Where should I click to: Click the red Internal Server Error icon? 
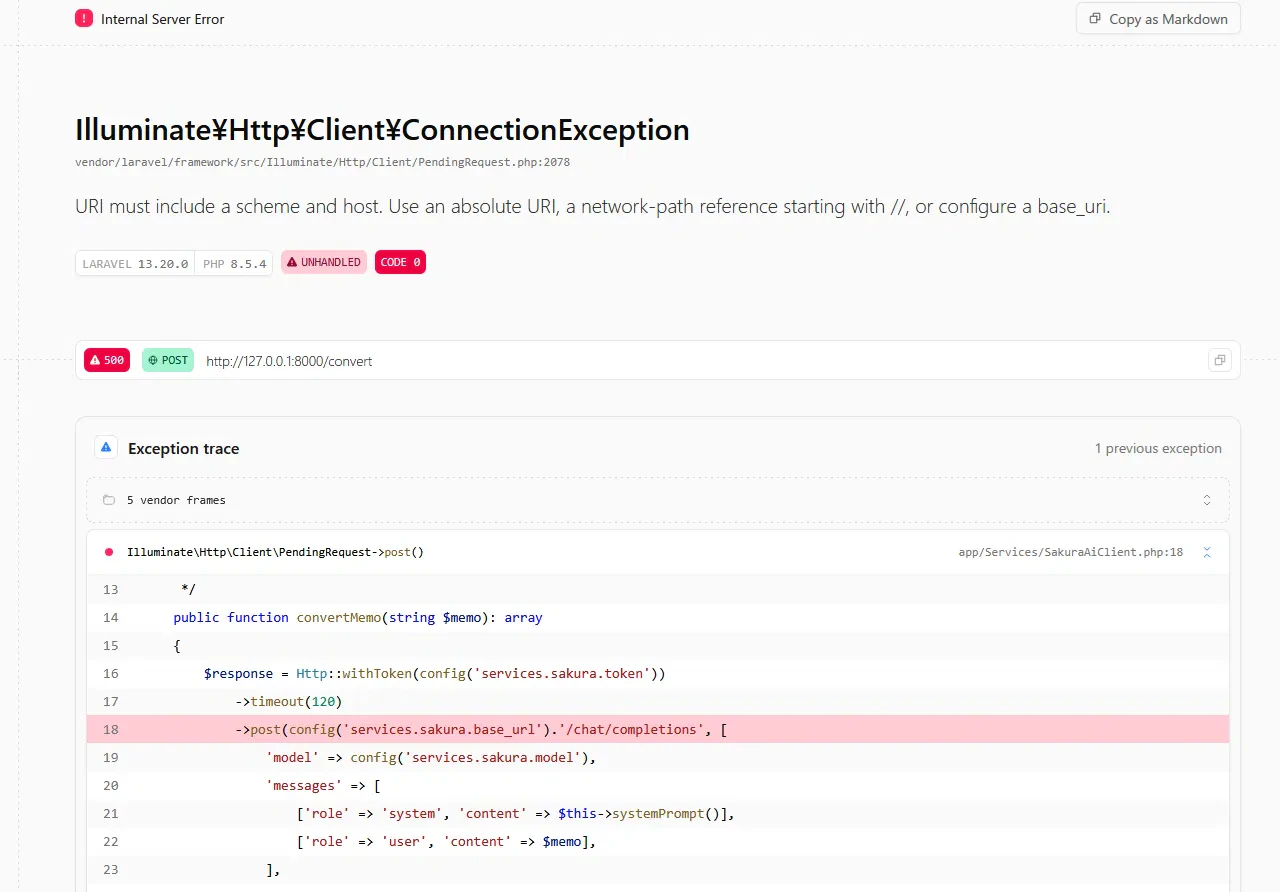click(84, 18)
